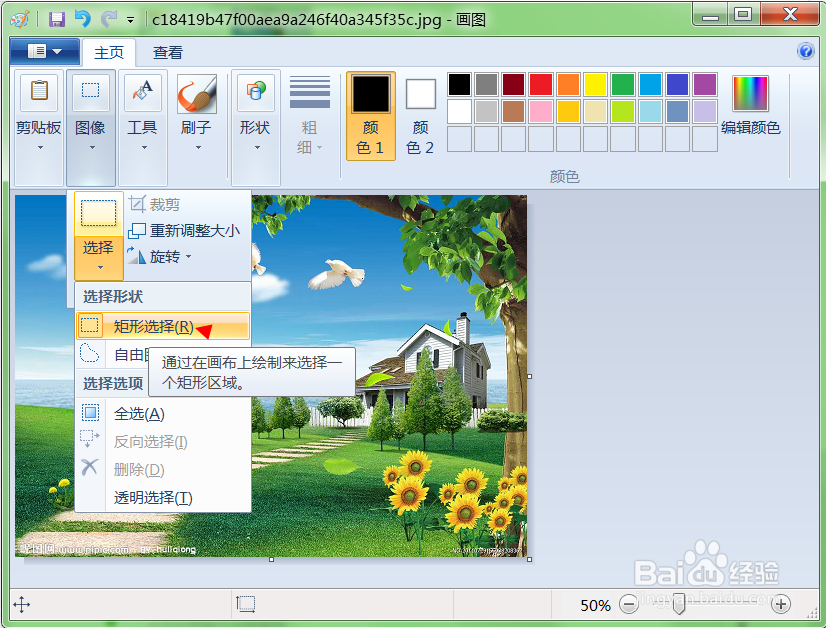Expand the 工具 tools group
The width and height of the screenshot is (826, 628).
143,128
